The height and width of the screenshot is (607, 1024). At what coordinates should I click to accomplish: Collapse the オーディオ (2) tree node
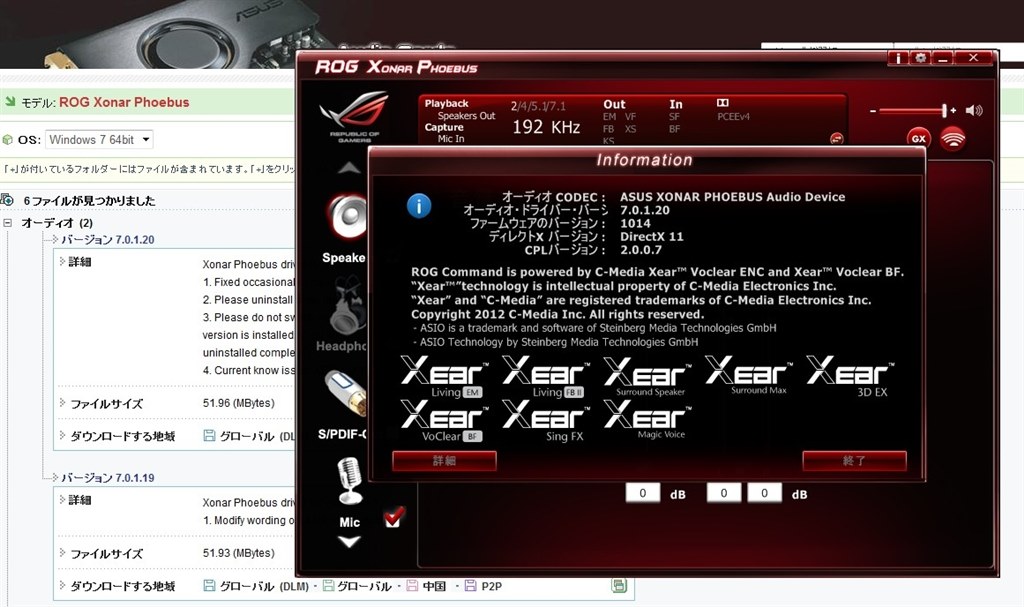8,223
